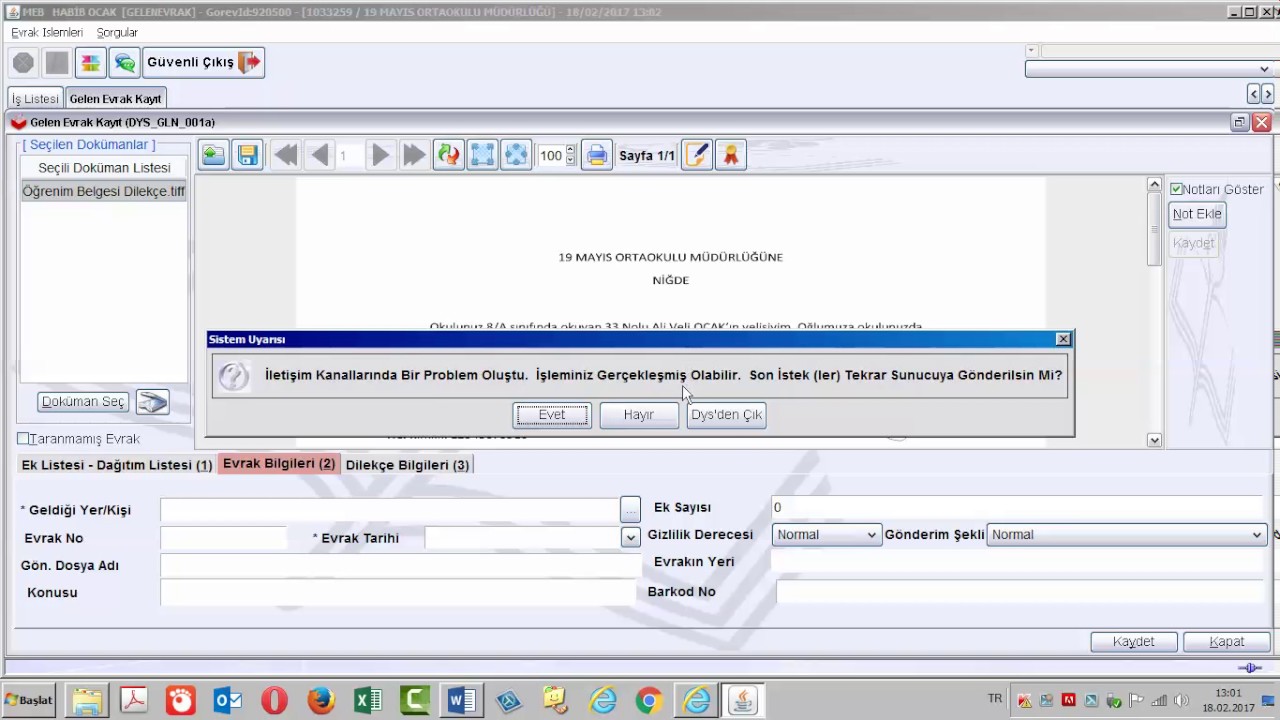Image resolution: width=1280 pixels, height=720 pixels.
Task: Open the Sorgular menu
Action: [117, 33]
